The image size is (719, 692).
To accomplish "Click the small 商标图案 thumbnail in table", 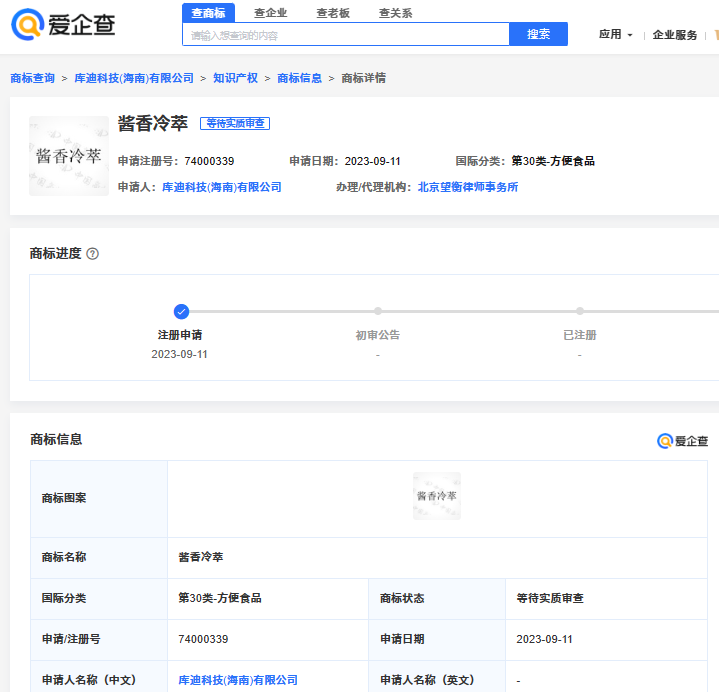I will 437,496.
